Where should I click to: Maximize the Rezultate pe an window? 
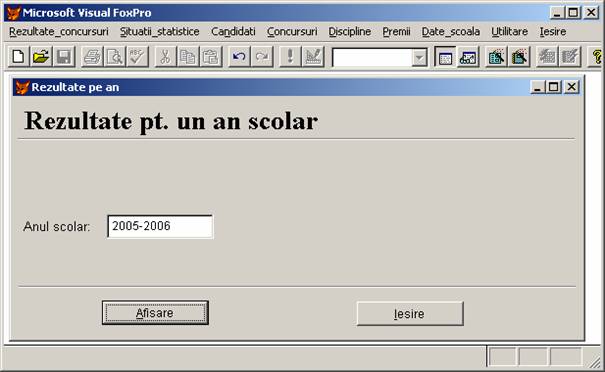(x=553, y=87)
